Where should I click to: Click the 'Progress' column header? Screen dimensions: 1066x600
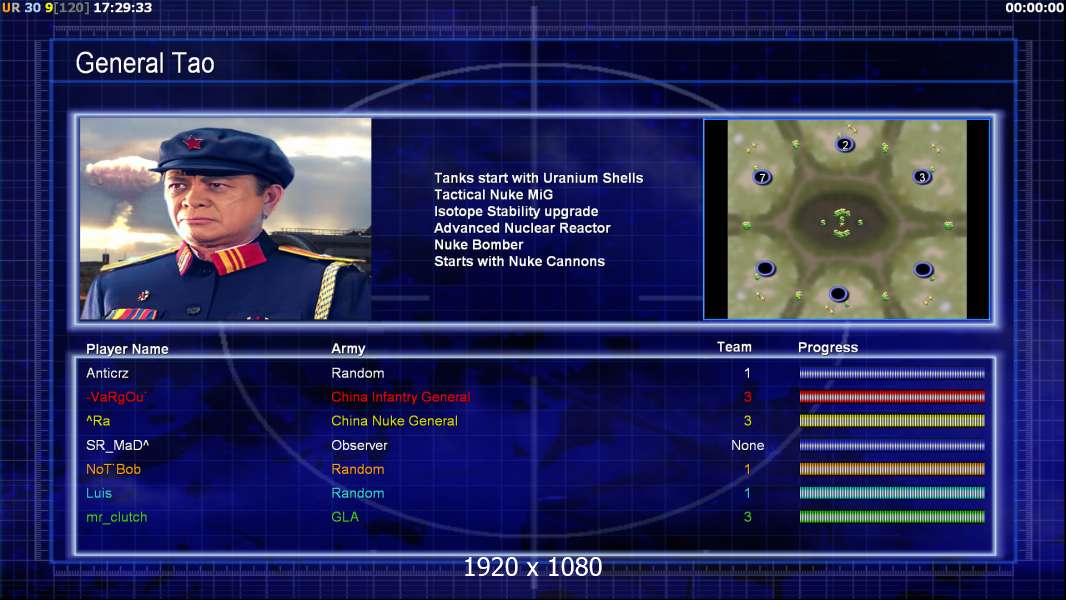click(x=827, y=347)
